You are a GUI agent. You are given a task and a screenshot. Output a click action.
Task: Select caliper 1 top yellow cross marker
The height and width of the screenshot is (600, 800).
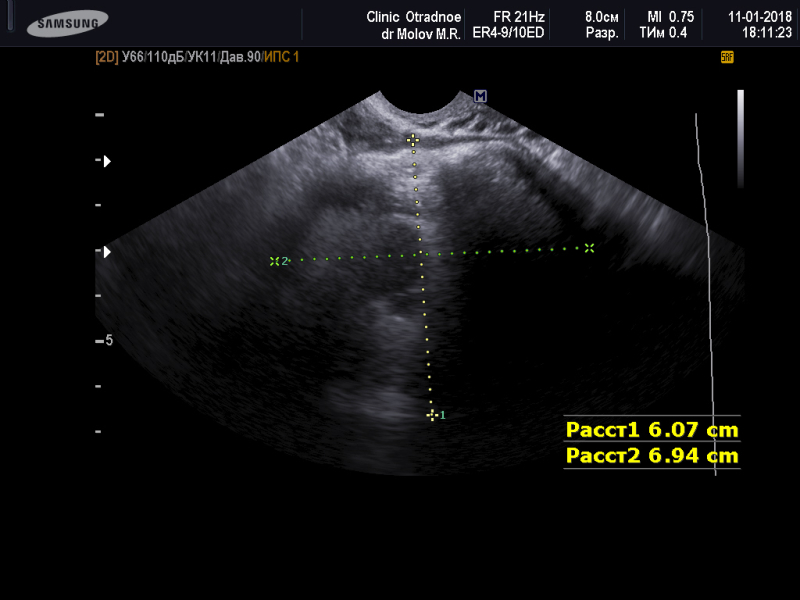413,140
